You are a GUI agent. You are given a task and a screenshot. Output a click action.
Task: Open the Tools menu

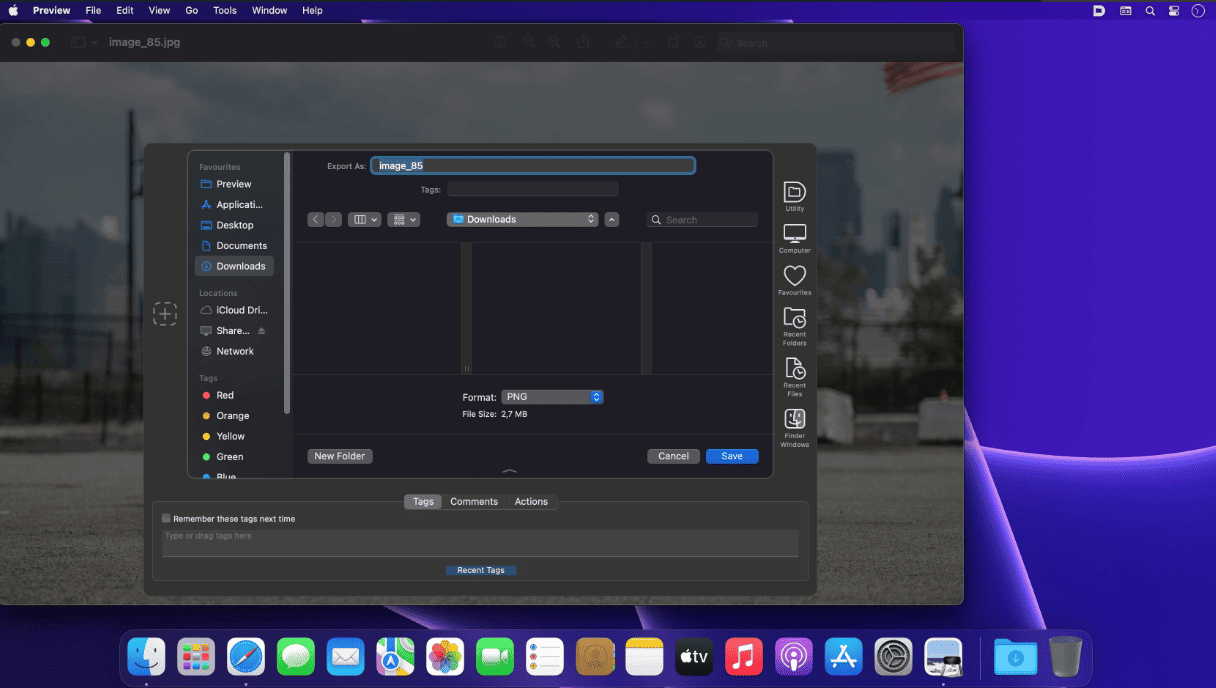point(225,10)
